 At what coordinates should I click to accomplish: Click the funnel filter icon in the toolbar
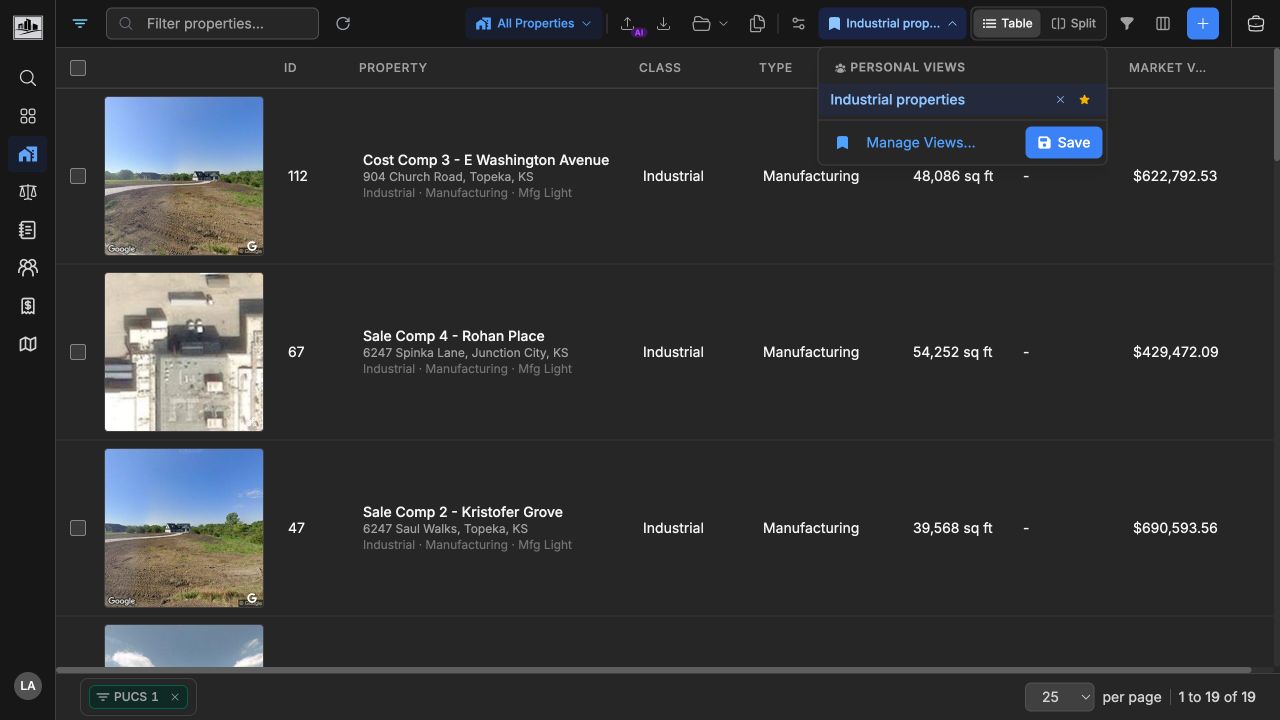(1127, 23)
